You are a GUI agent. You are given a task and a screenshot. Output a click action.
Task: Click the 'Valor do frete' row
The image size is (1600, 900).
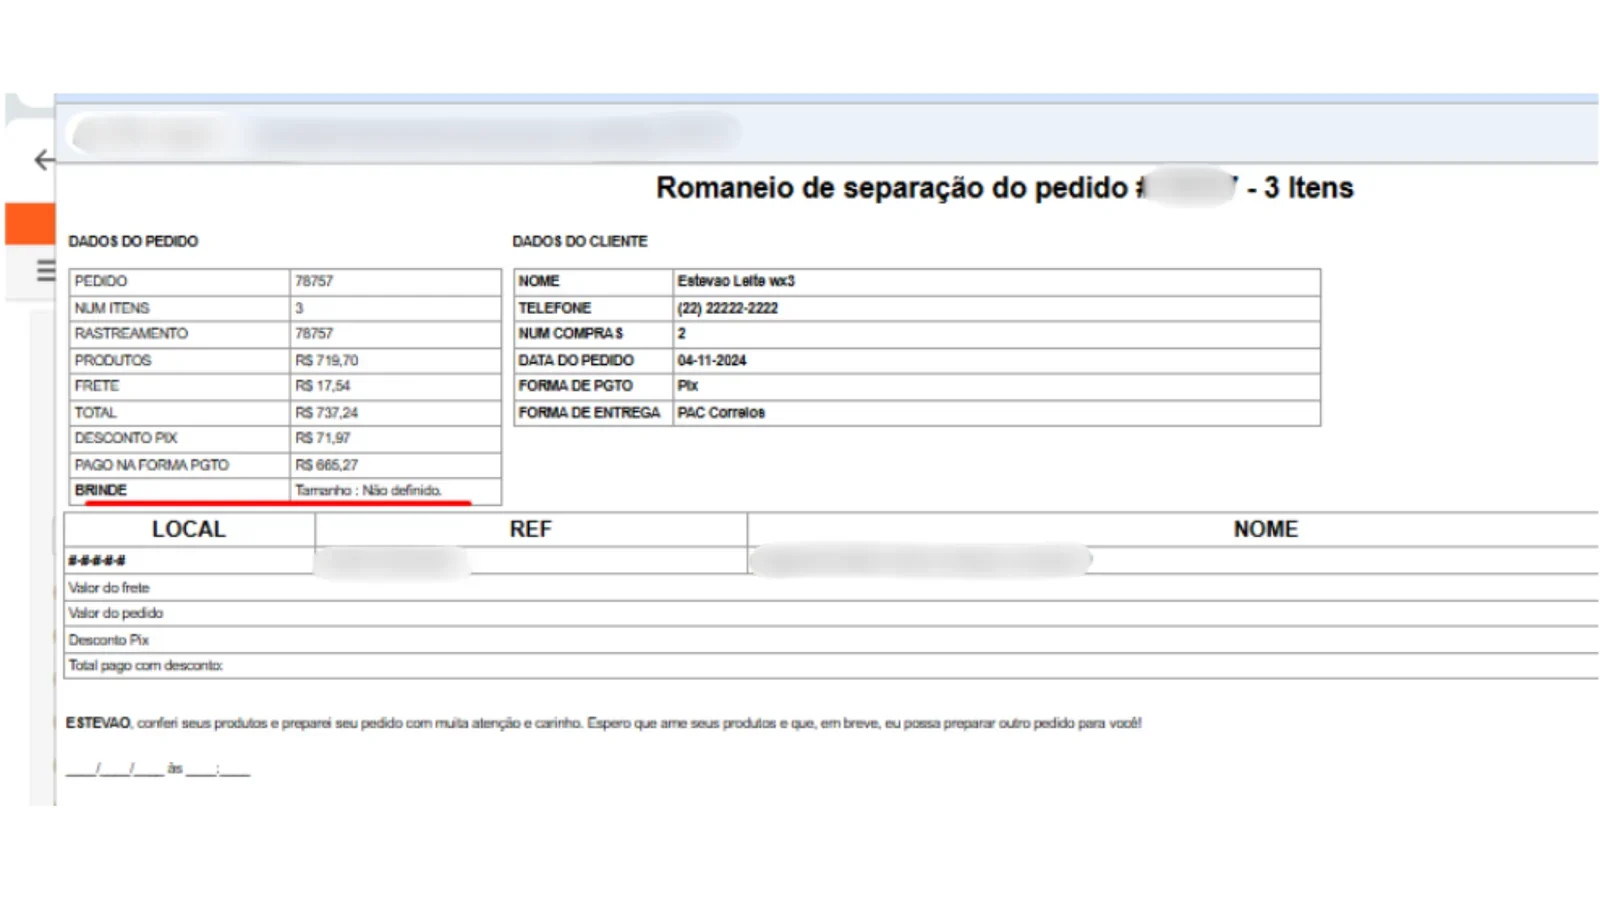click(x=831, y=588)
